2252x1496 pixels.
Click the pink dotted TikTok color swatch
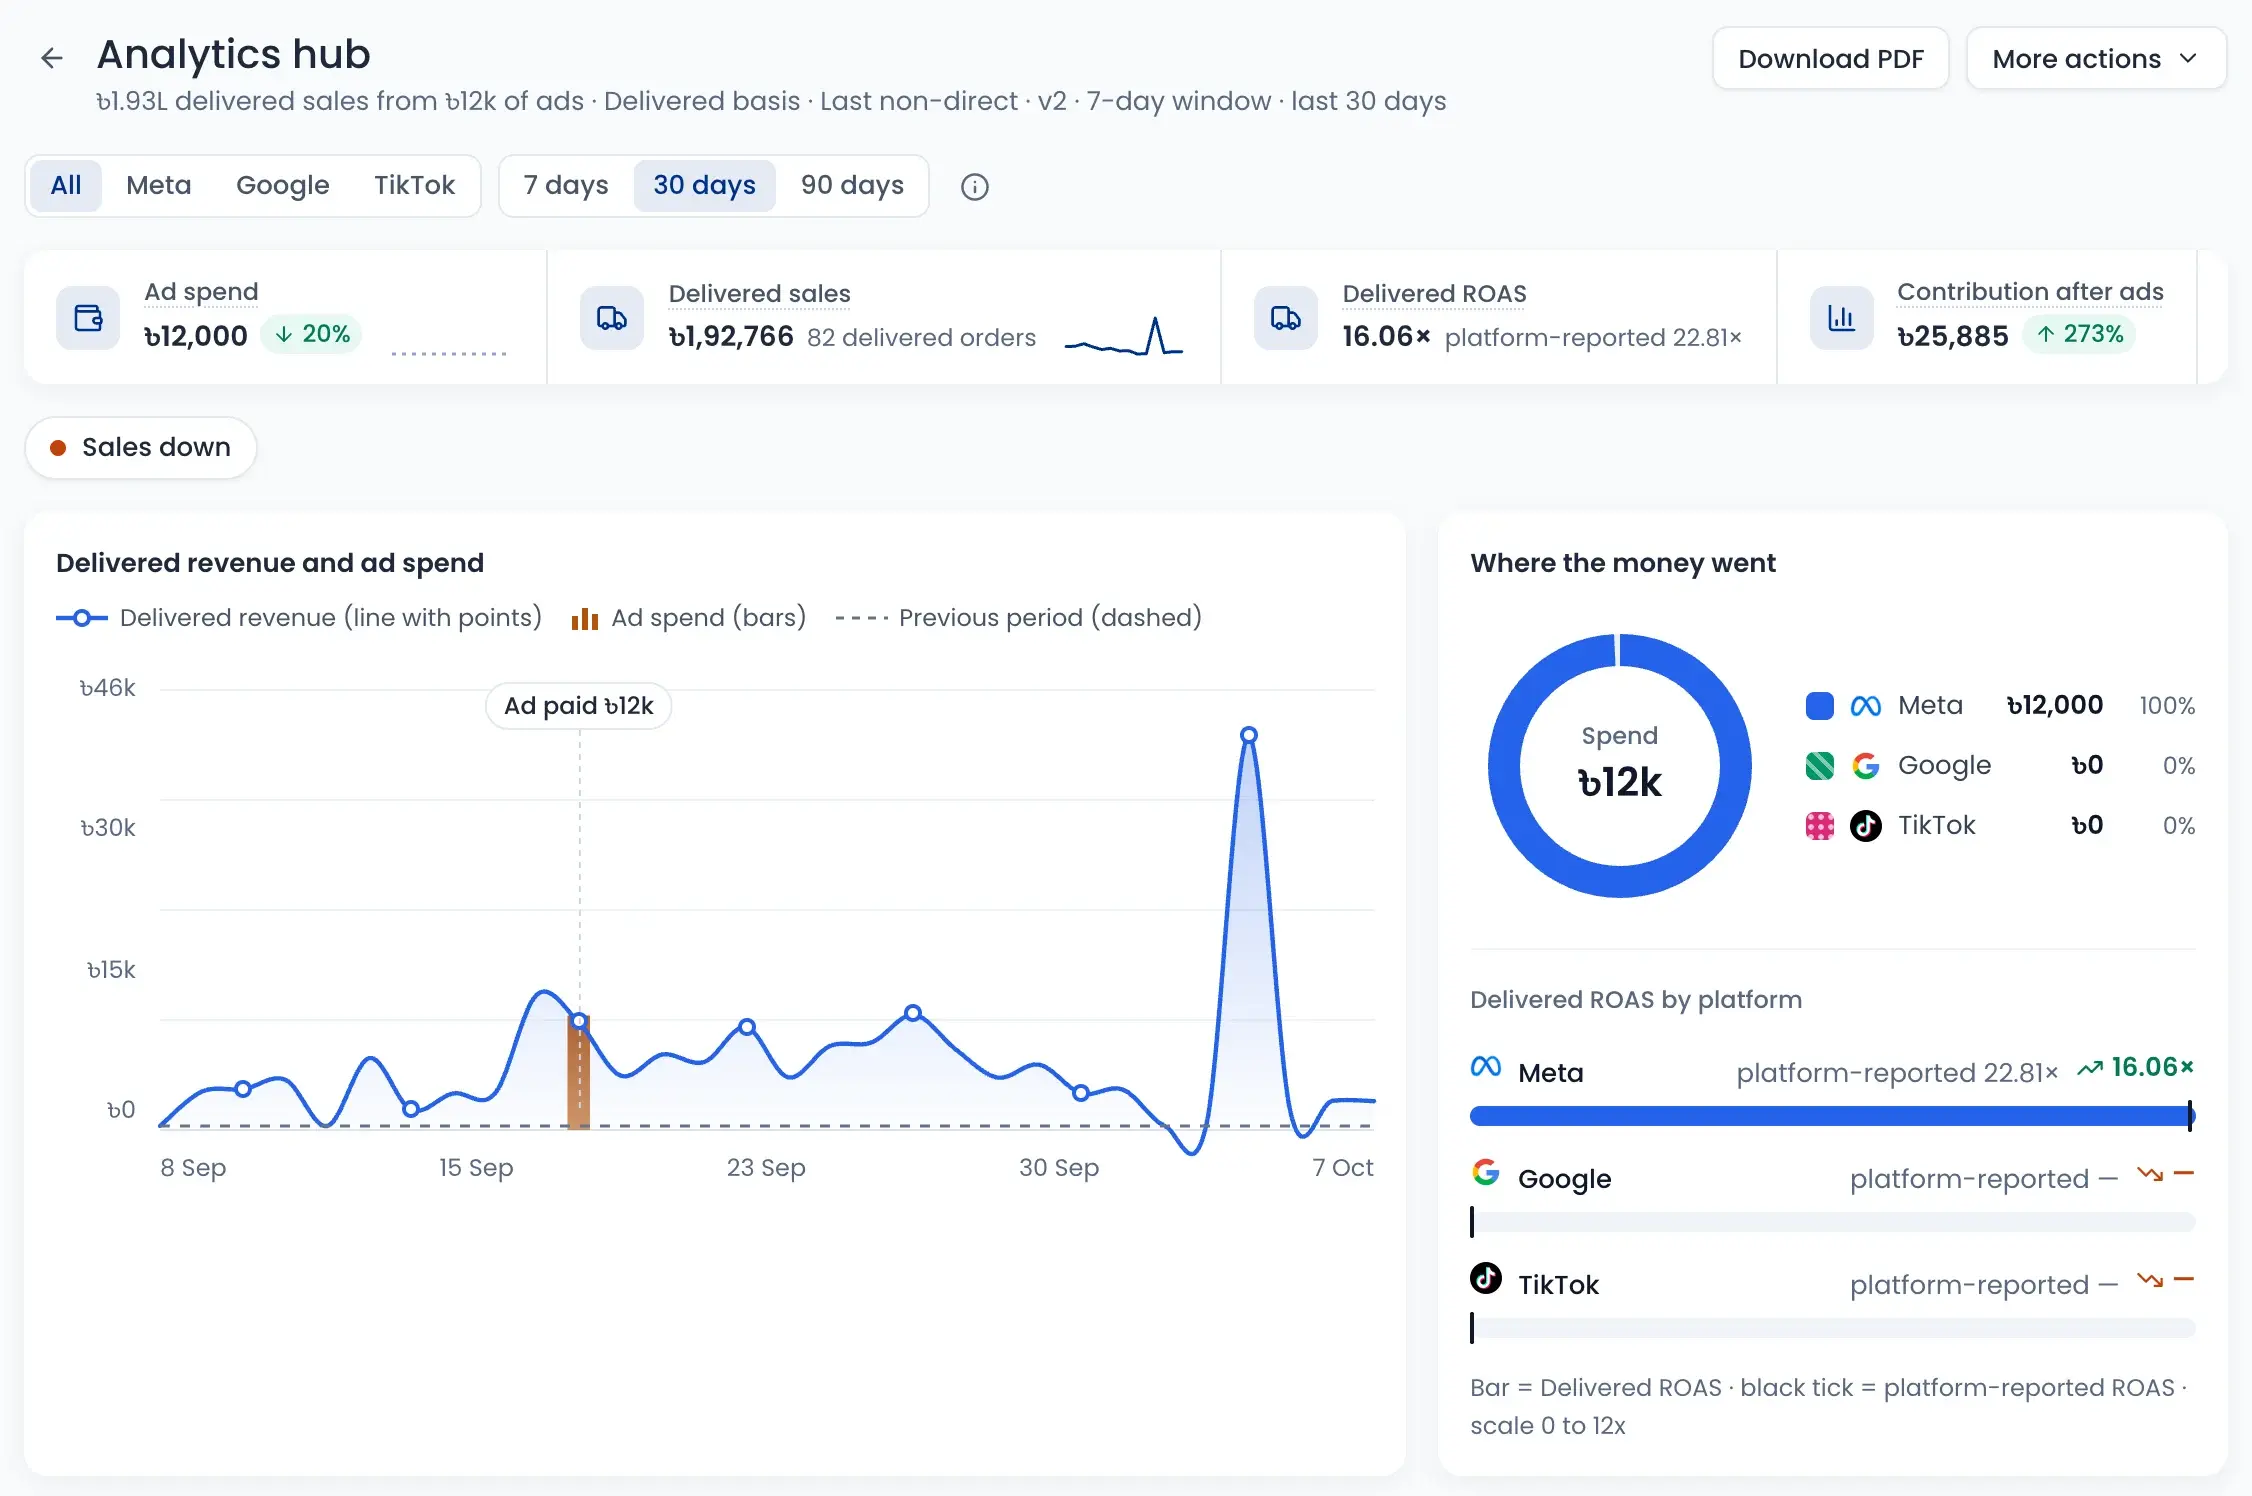[x=1820, y=826]
